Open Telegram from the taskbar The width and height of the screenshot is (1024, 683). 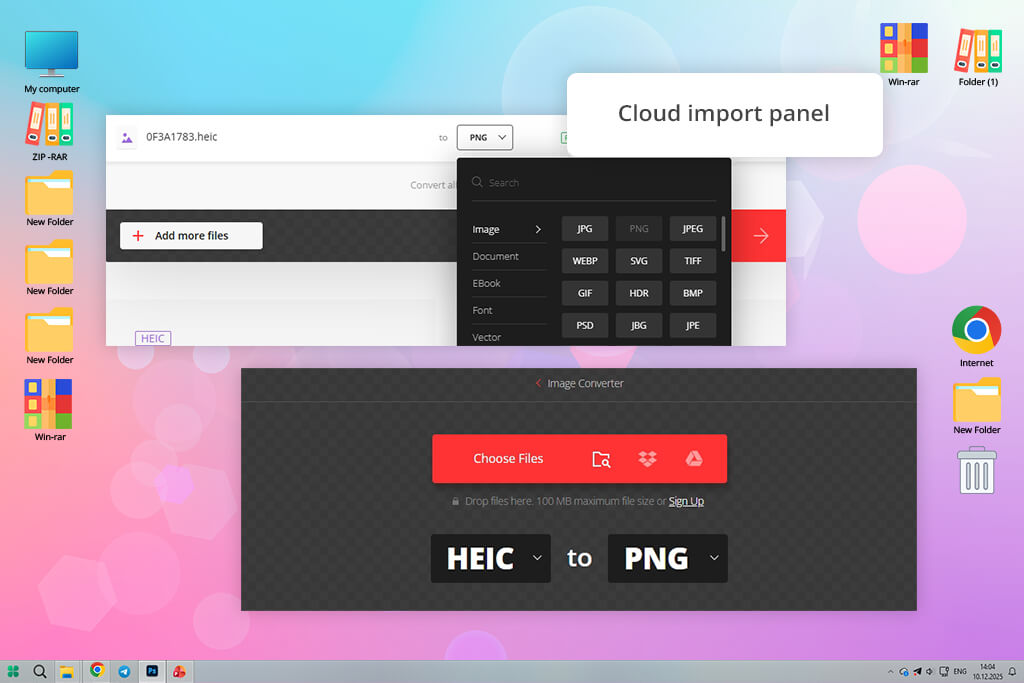pyautogui.click(x=124, y=671)
